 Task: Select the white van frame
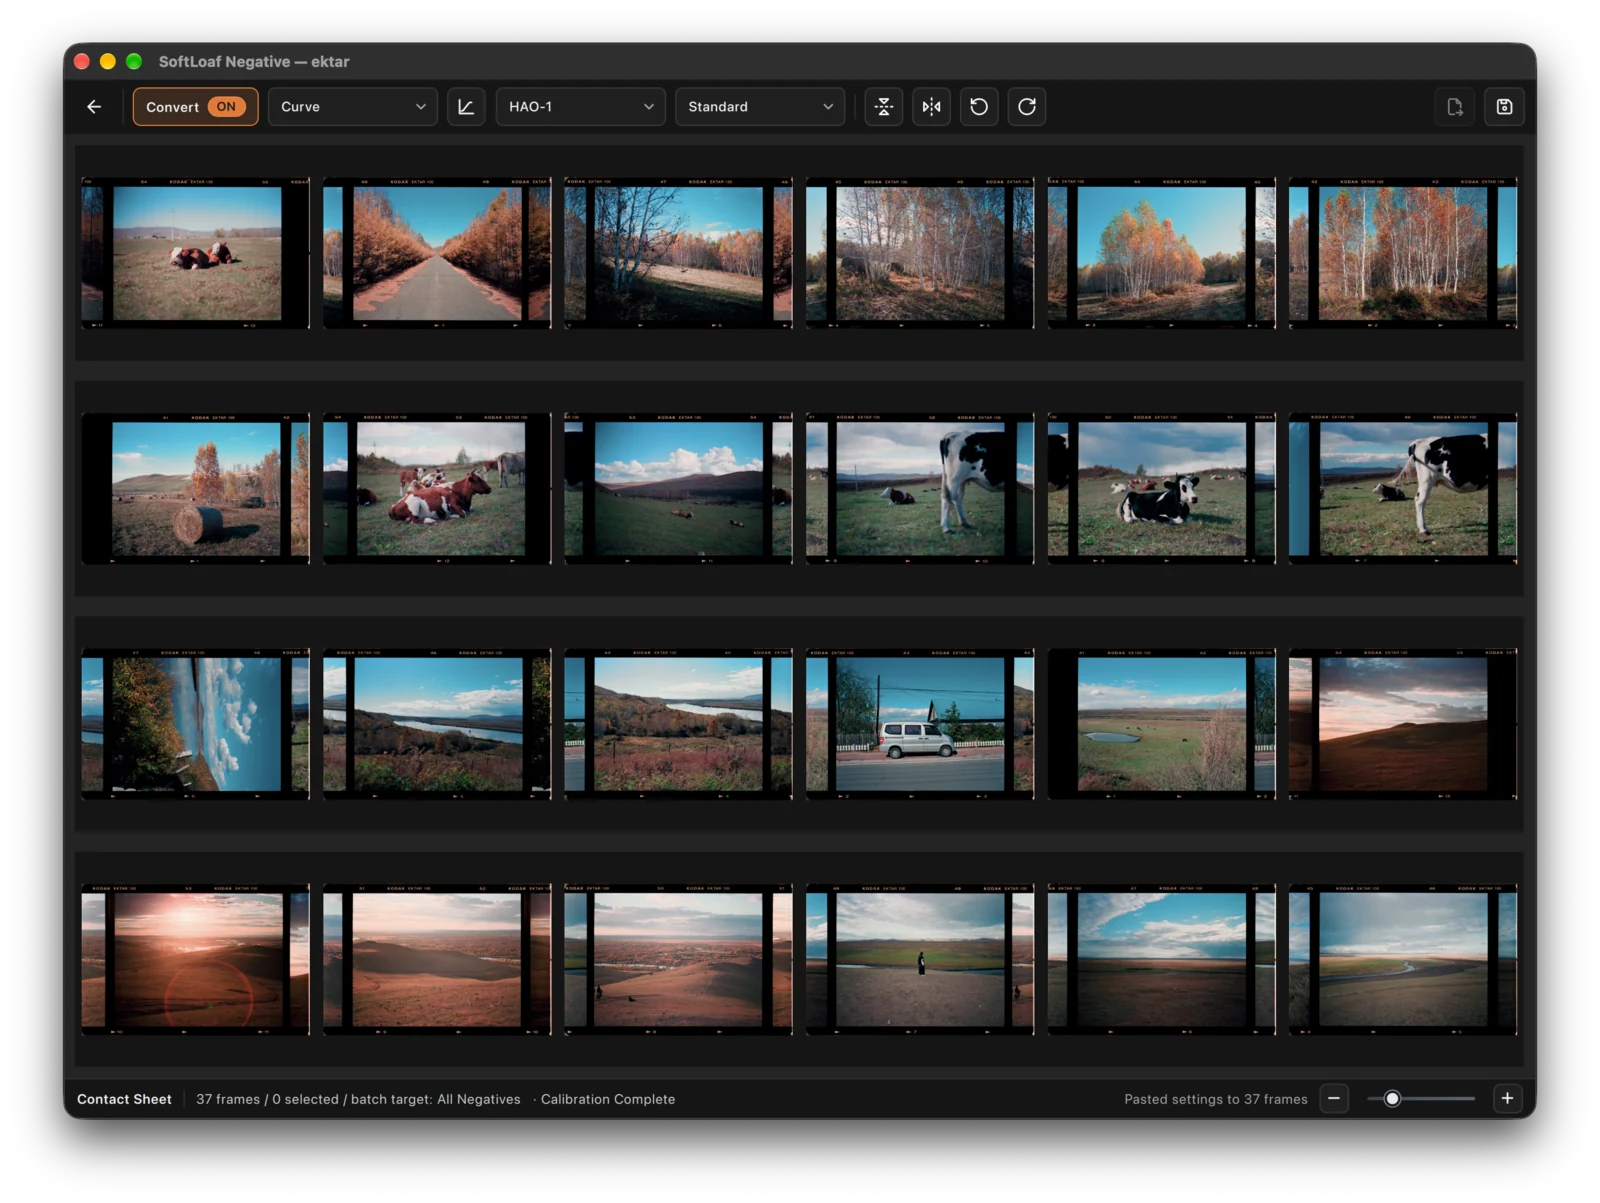pyautogui.click(x=920, y=724)
